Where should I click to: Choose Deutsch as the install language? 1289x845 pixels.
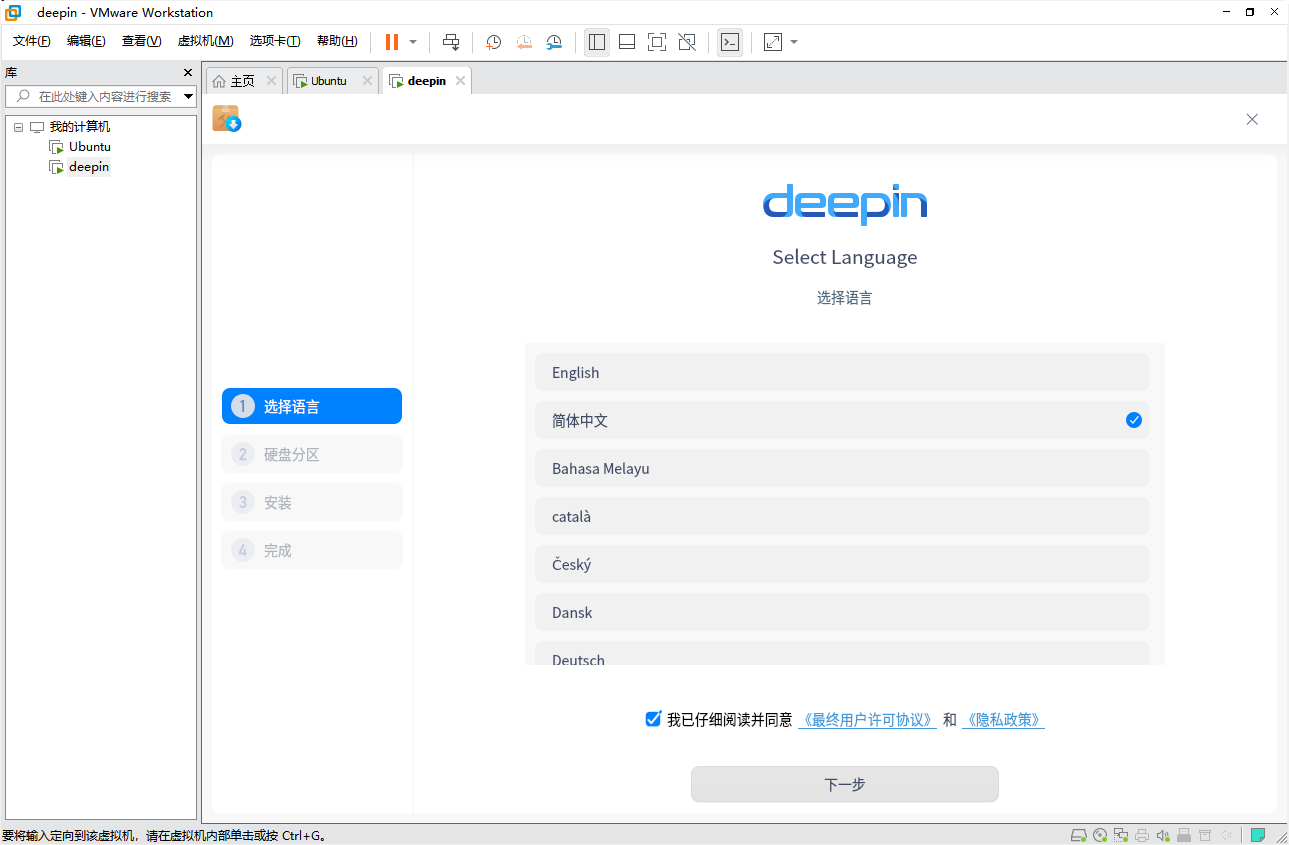(842, 653)
